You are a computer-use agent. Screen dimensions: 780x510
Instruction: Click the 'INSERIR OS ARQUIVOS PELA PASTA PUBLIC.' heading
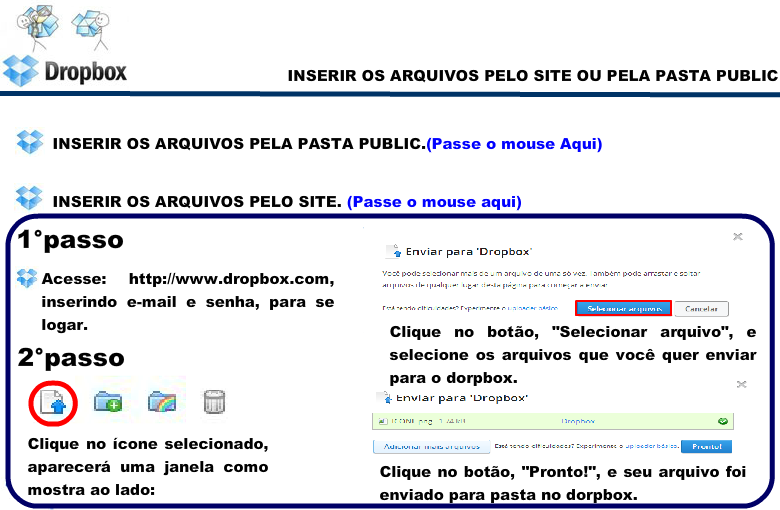point(239,144)
